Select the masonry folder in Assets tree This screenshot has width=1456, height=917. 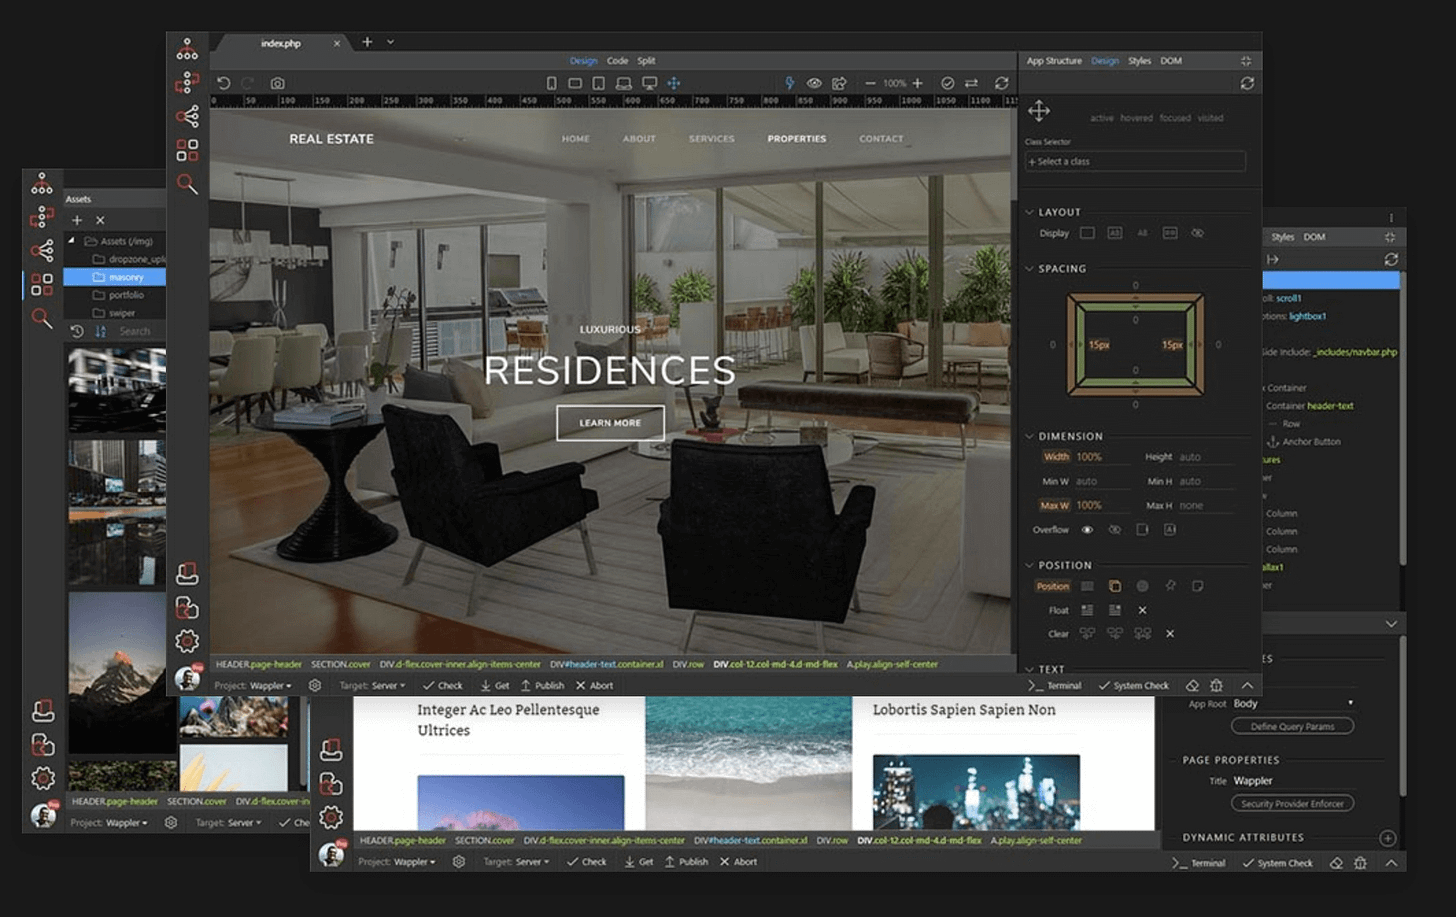coord(114,277)
